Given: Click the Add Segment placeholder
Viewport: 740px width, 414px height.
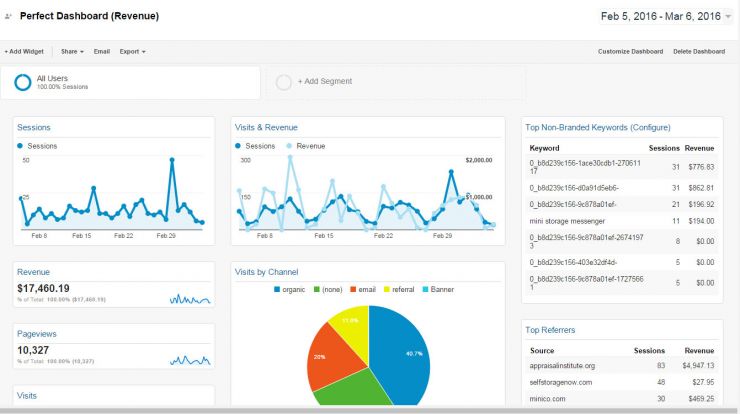Looking at the screenshot, I should tap(395, 83).
